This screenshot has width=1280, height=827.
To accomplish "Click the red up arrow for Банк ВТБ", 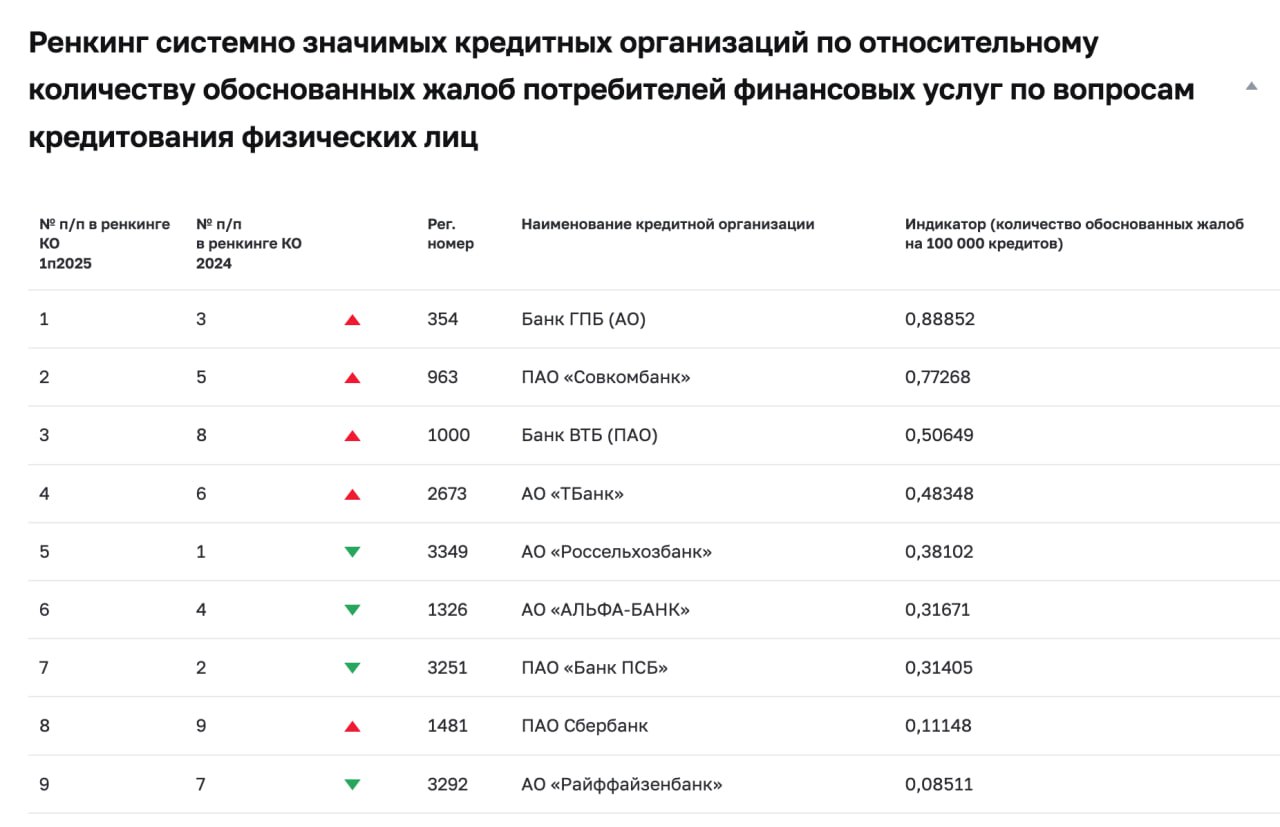I will pos(352,436).
